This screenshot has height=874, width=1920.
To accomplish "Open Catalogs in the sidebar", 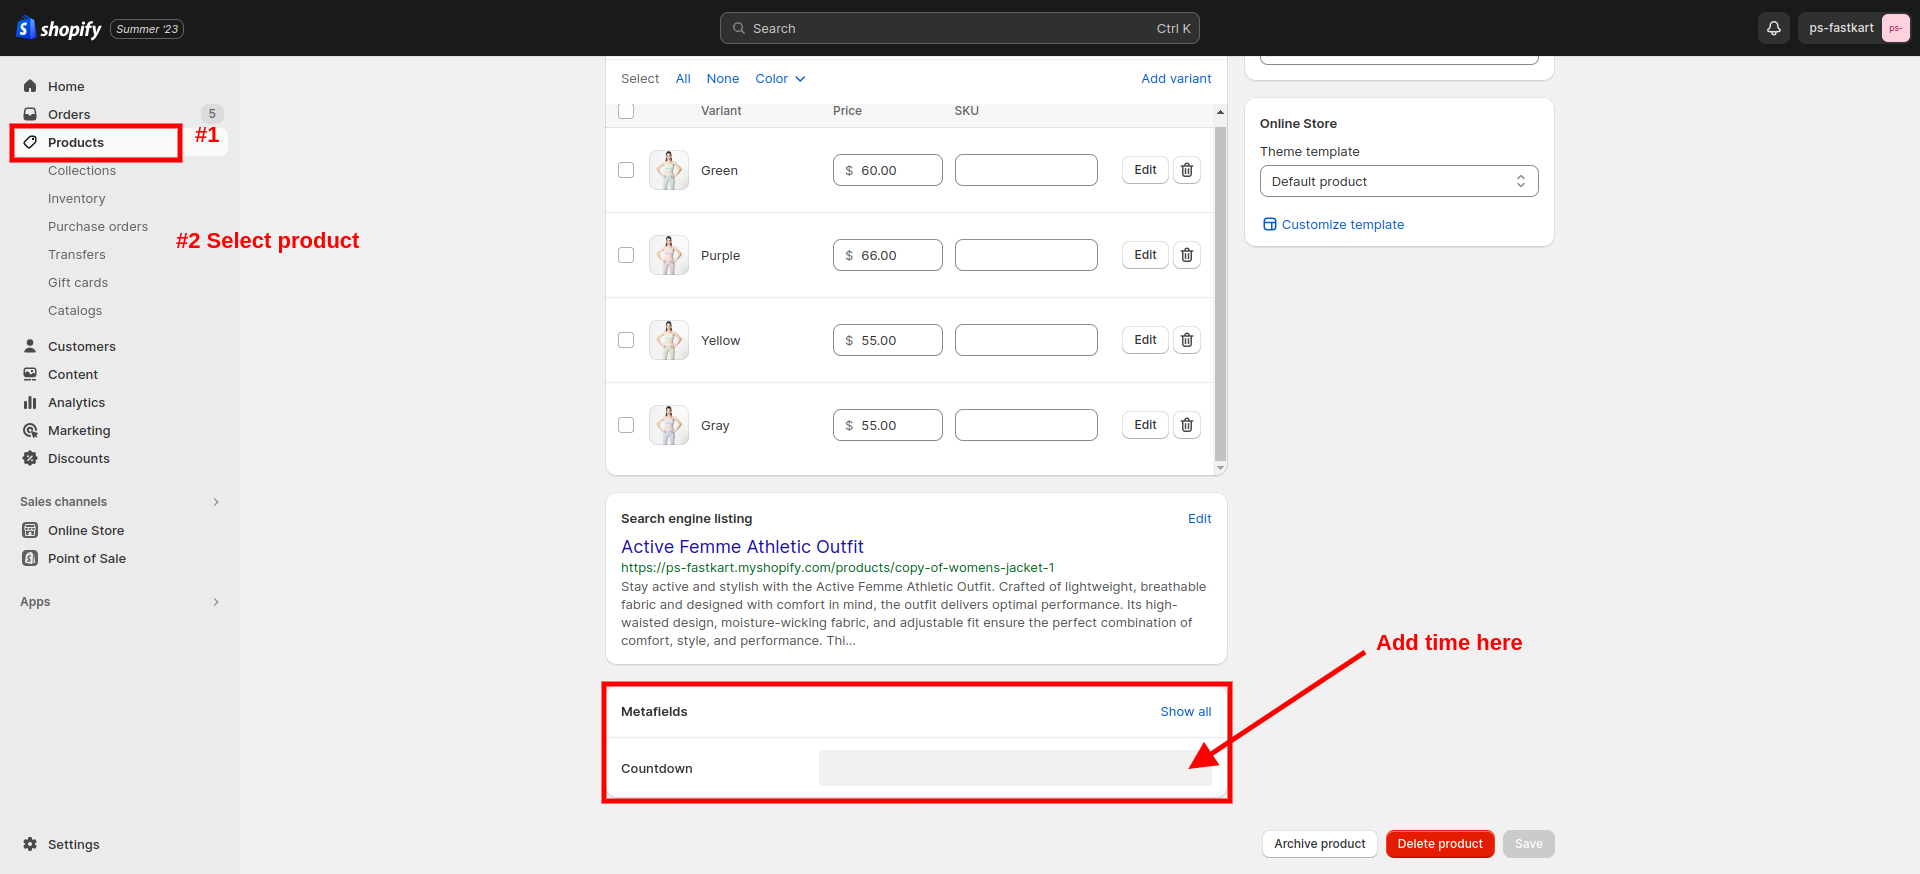I will 75,311.
